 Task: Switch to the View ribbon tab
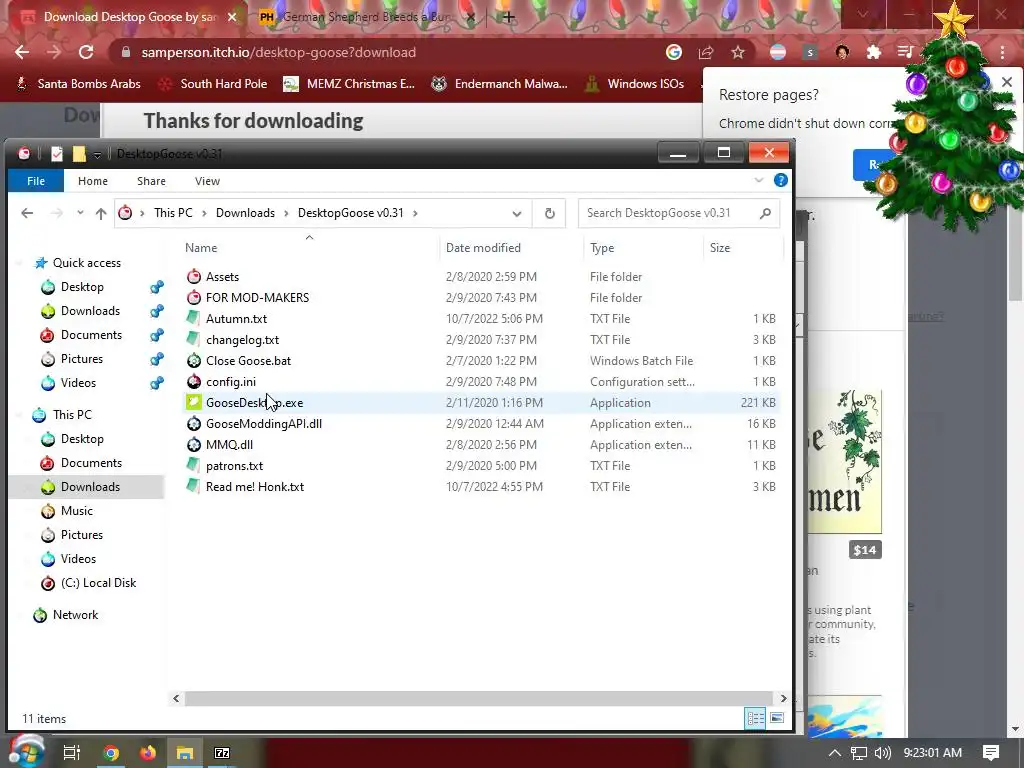[x=207, y=181]
